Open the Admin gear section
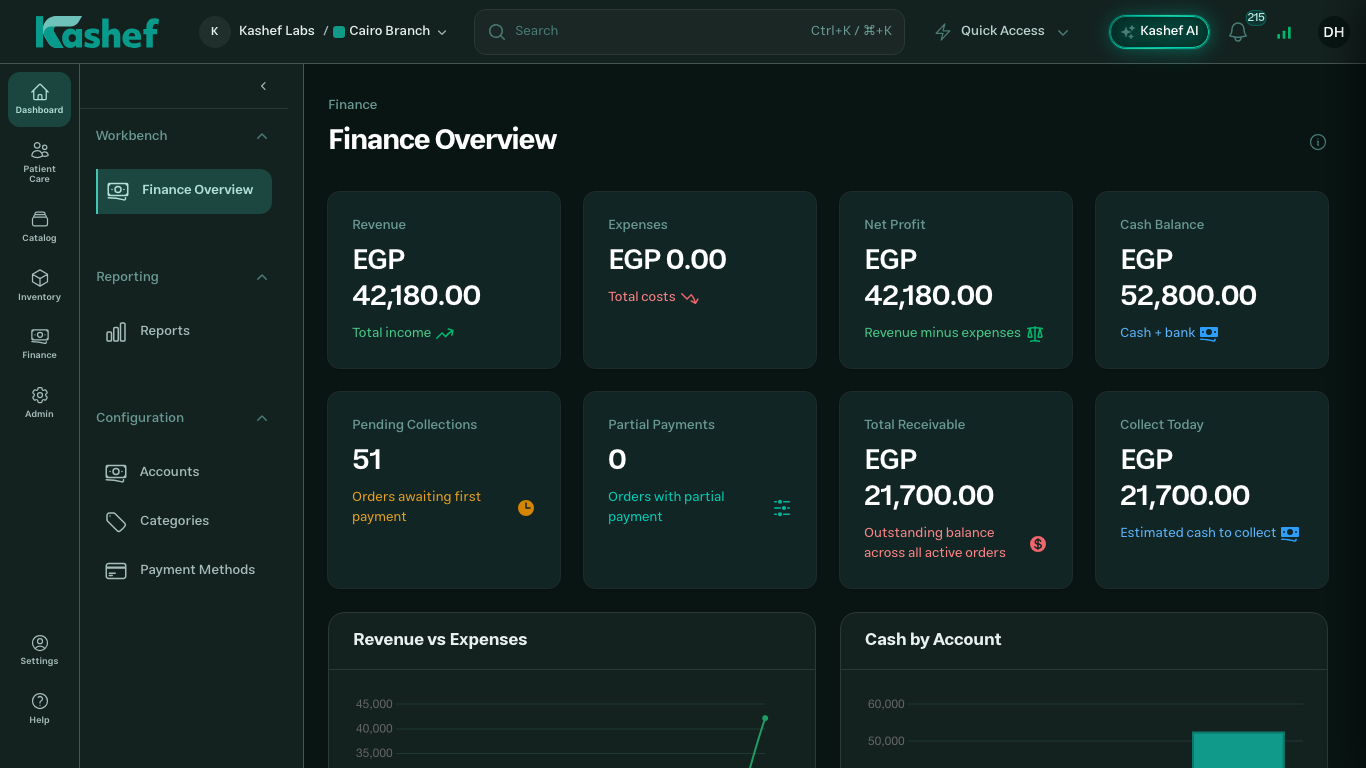 pos(39,402)
